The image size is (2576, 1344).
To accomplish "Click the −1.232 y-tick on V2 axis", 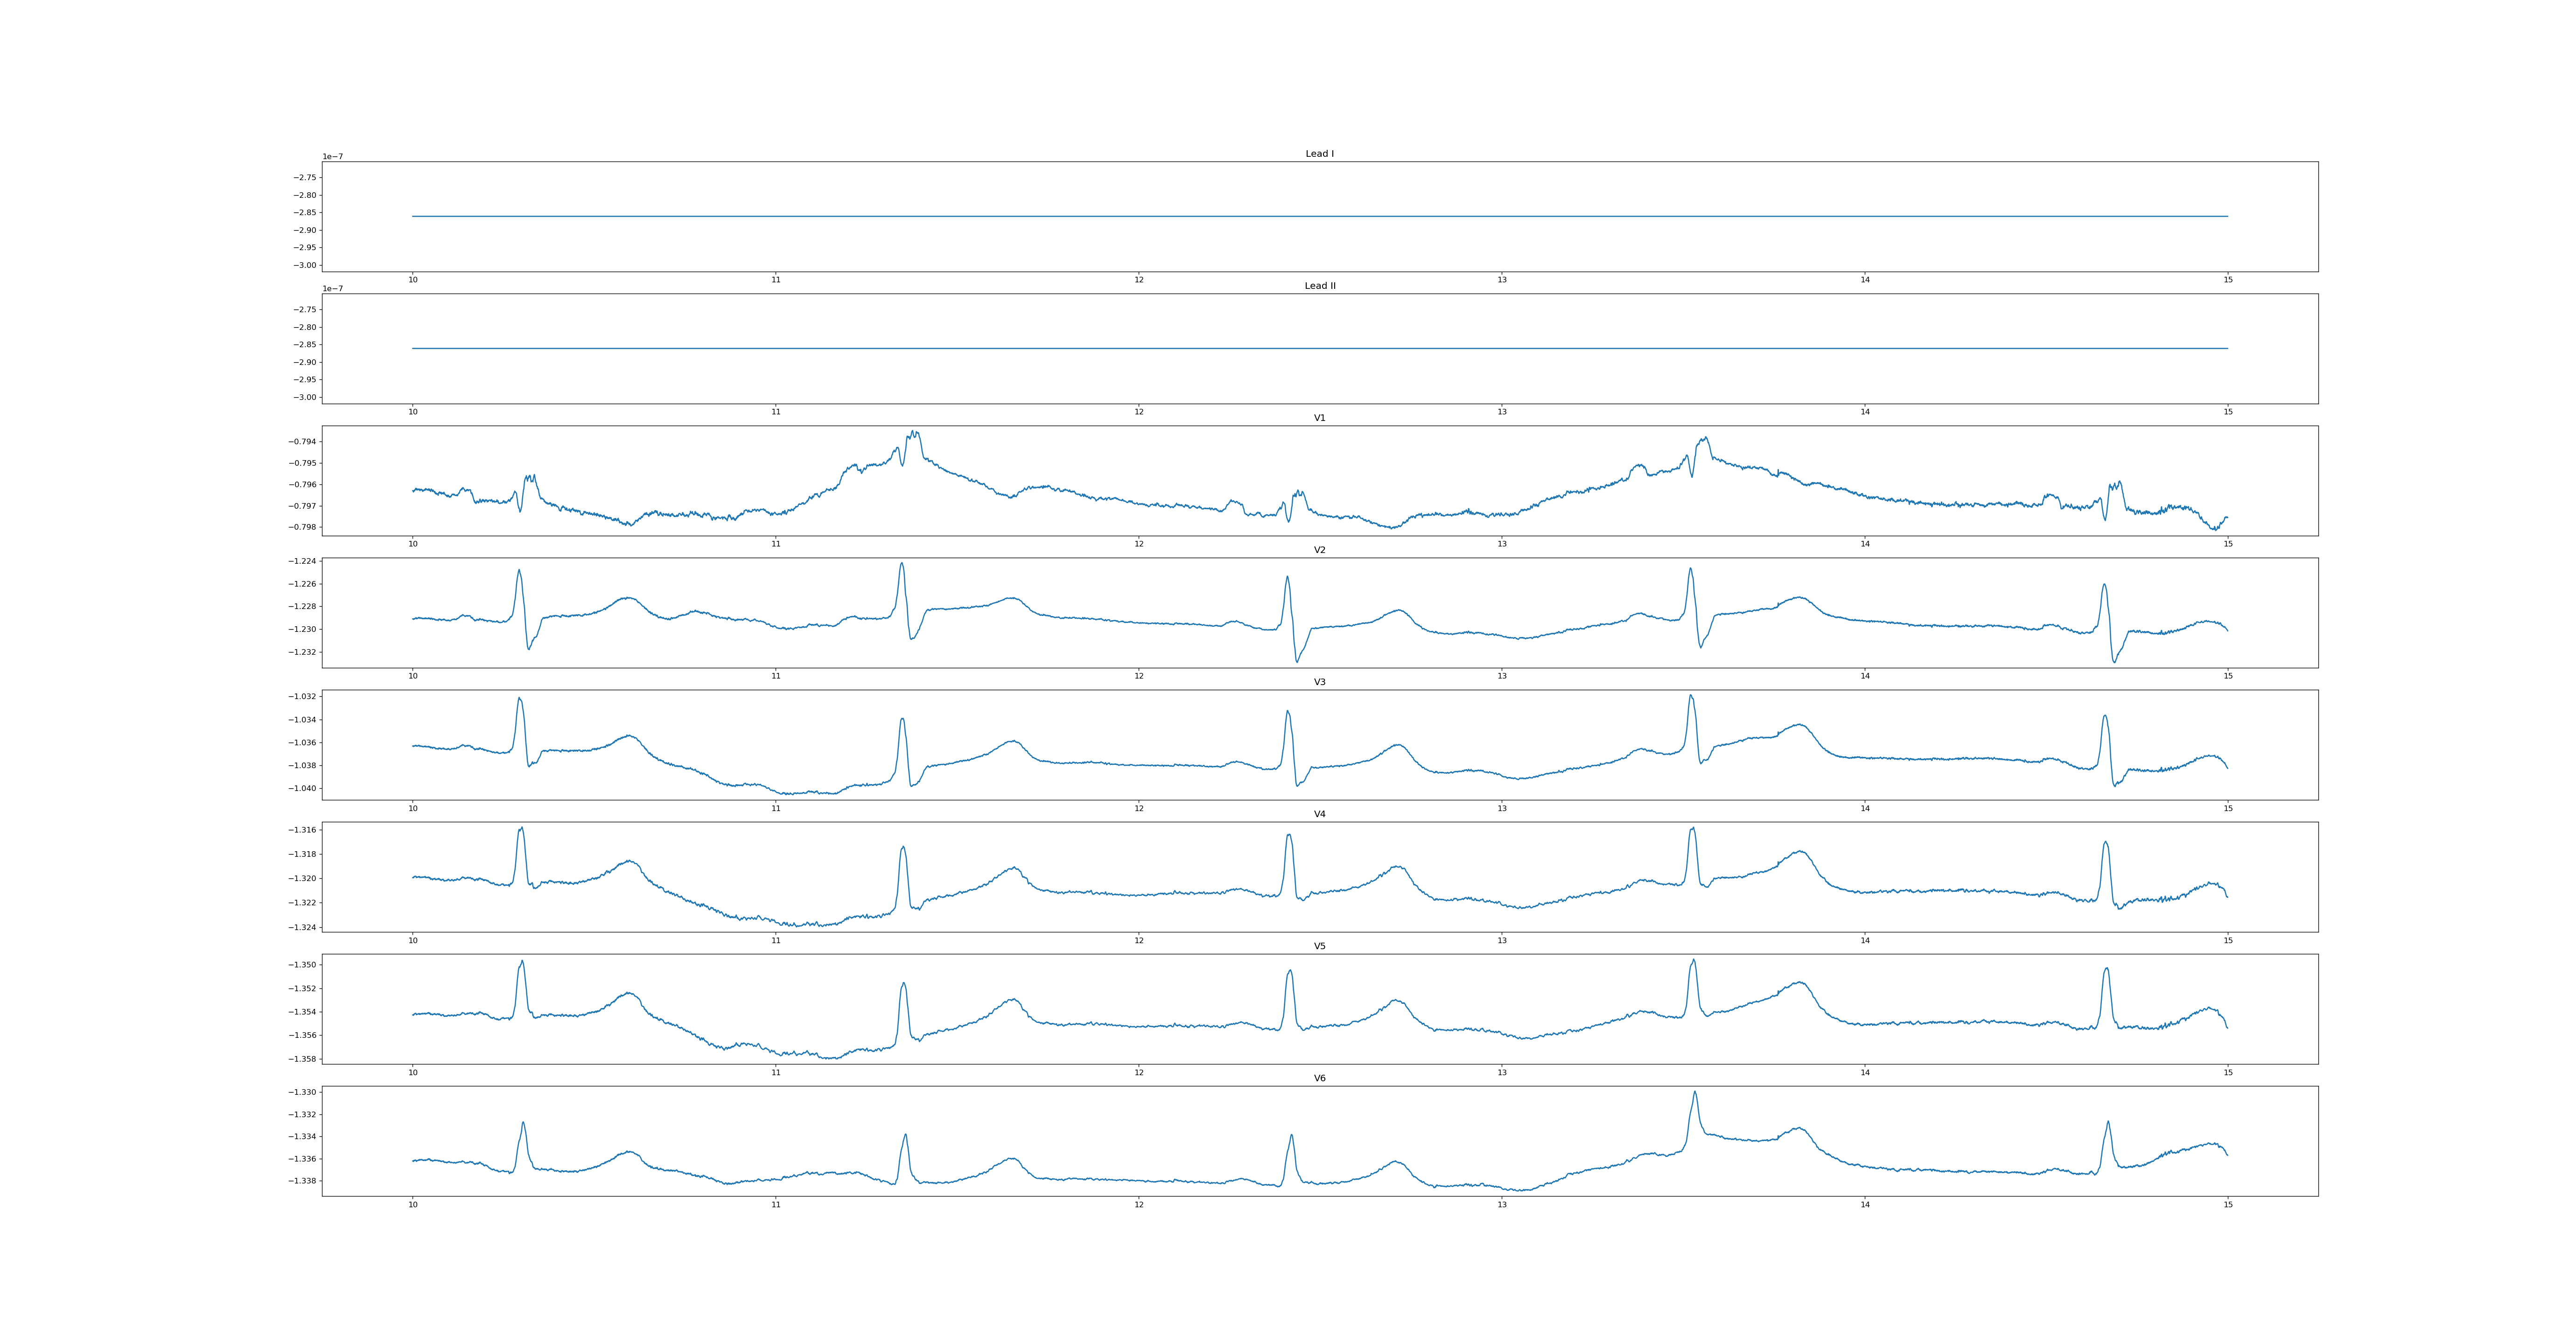I will tap(303, 652).
